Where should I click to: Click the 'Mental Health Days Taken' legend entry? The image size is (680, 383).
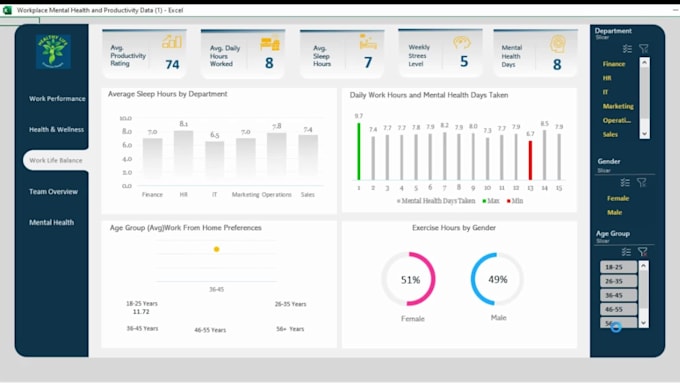pos(436,201)
